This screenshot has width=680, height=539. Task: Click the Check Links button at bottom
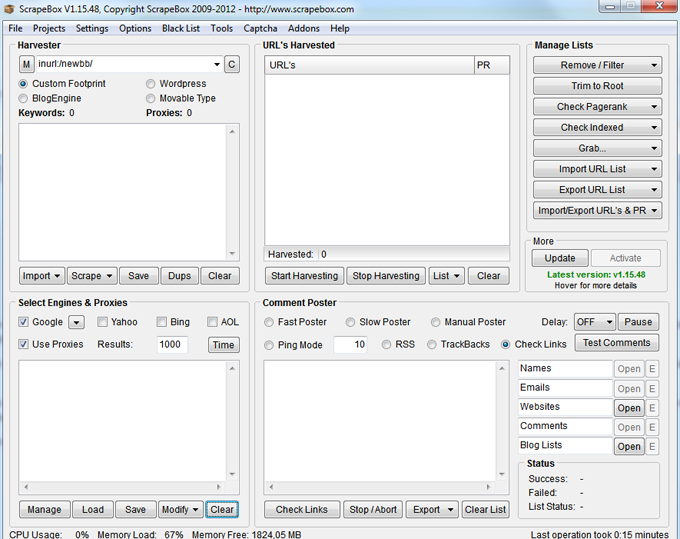click(302, 510)
